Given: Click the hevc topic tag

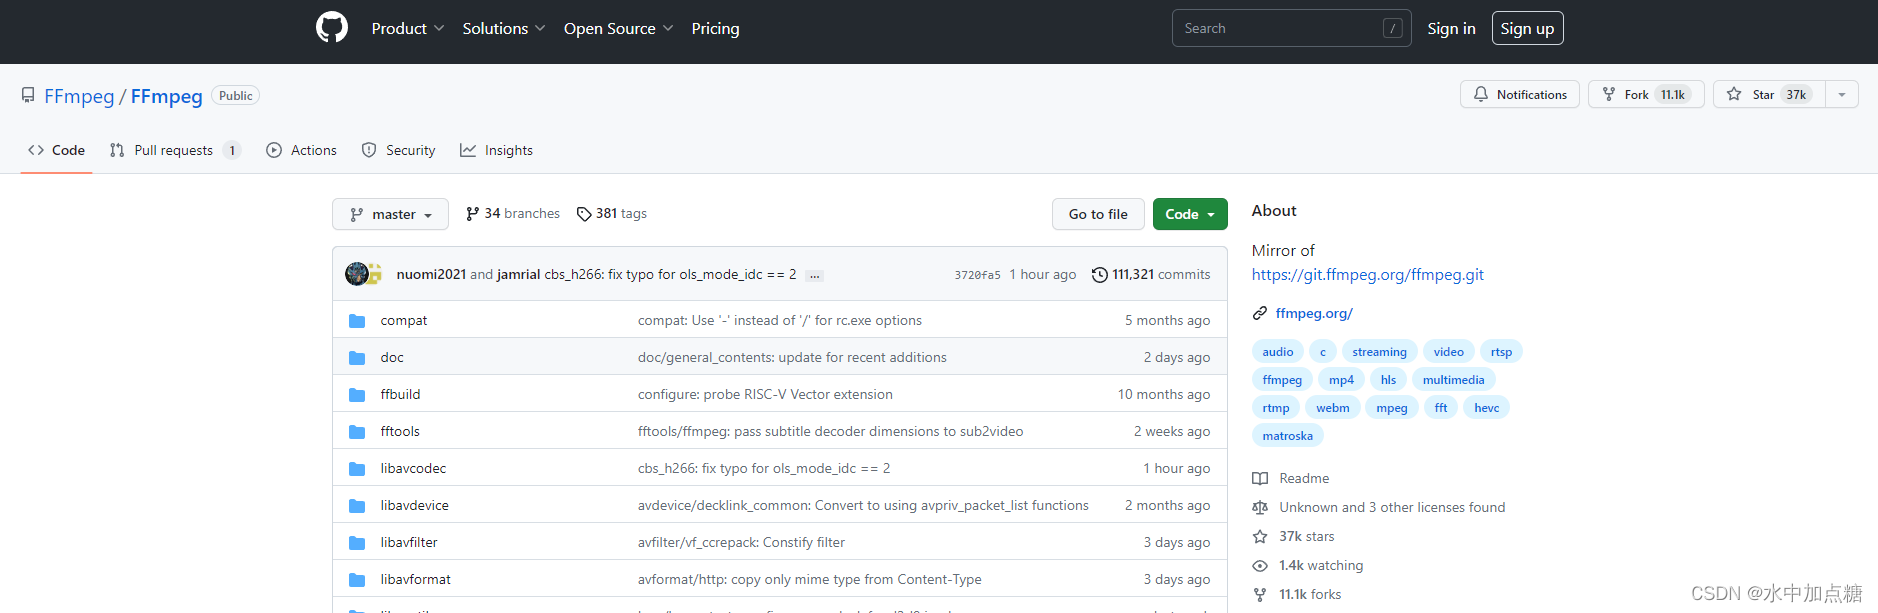Looking at the screenshot, I should coord(1486,408).
